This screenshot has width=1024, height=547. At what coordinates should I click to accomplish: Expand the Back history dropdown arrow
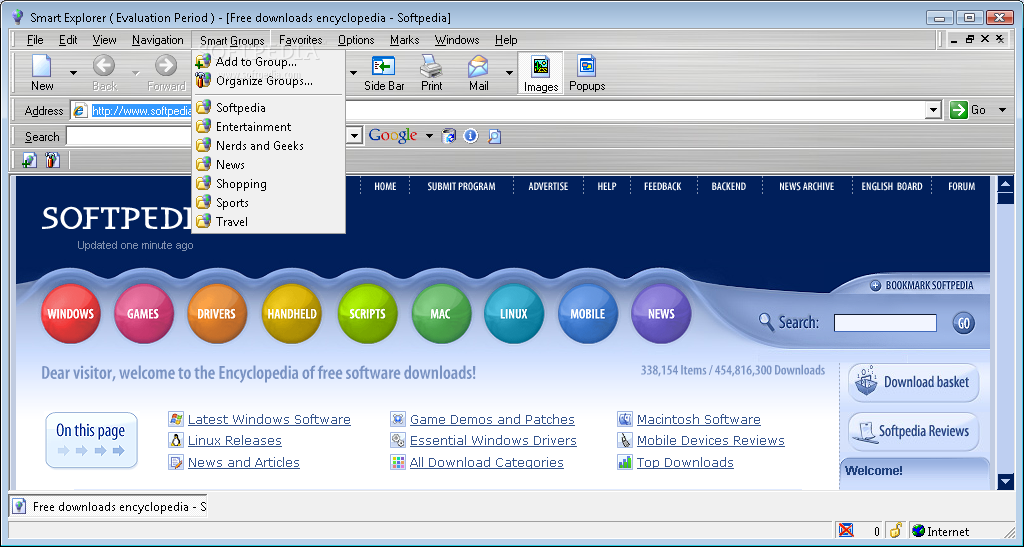tap(135, 72)
